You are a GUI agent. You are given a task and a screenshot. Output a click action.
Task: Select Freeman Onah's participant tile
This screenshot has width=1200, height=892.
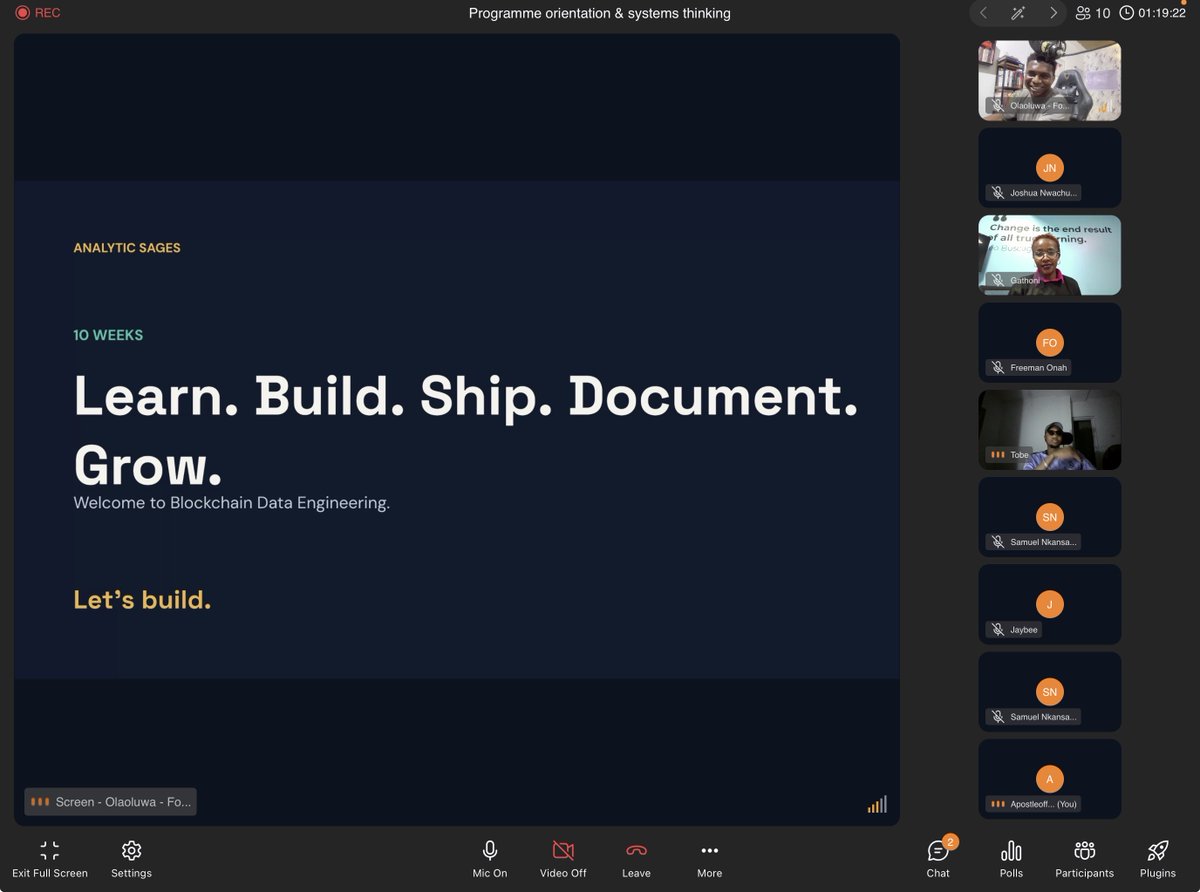pyautogui.click(x=1049, y=342)
